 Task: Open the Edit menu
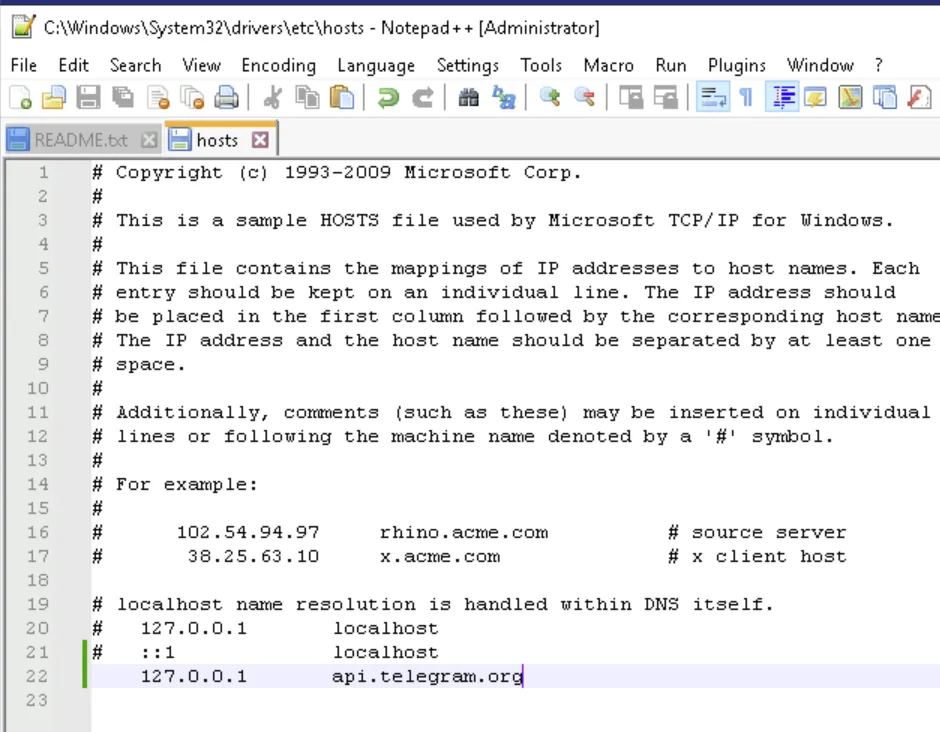pyautogui.click(x=74, y=65)
